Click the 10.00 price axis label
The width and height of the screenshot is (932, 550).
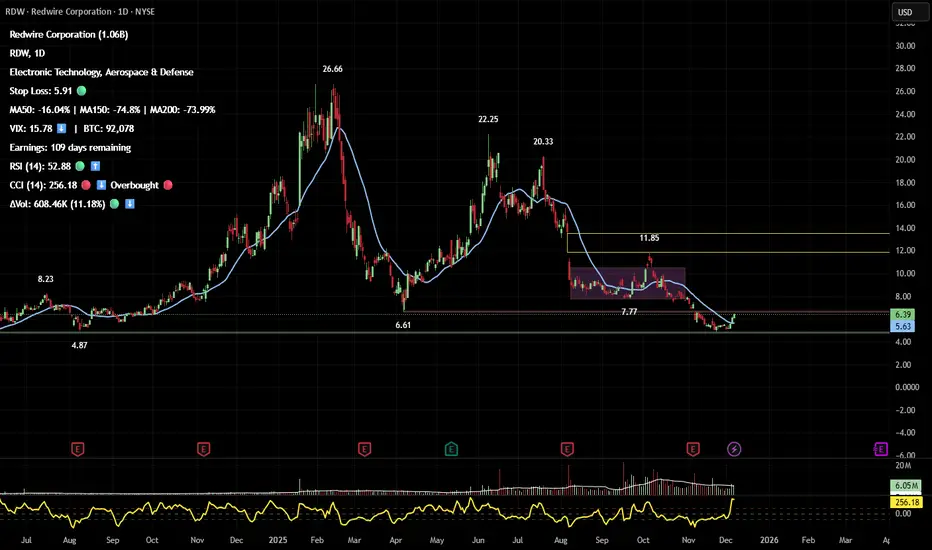[905, 274]
